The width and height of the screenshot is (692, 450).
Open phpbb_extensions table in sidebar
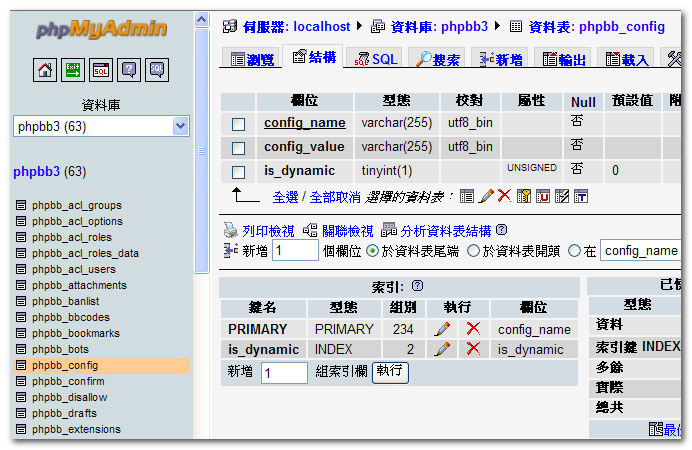(76, 429)
